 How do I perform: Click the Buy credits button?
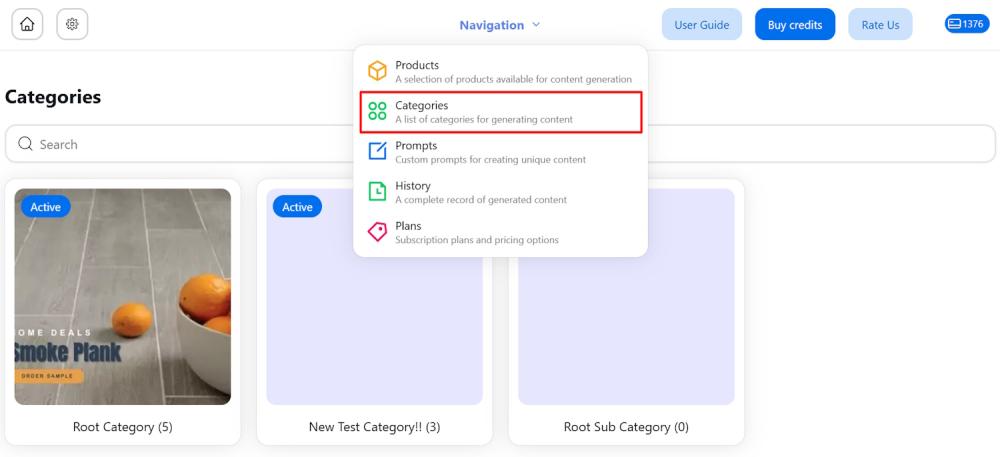[x=795, y=24]
